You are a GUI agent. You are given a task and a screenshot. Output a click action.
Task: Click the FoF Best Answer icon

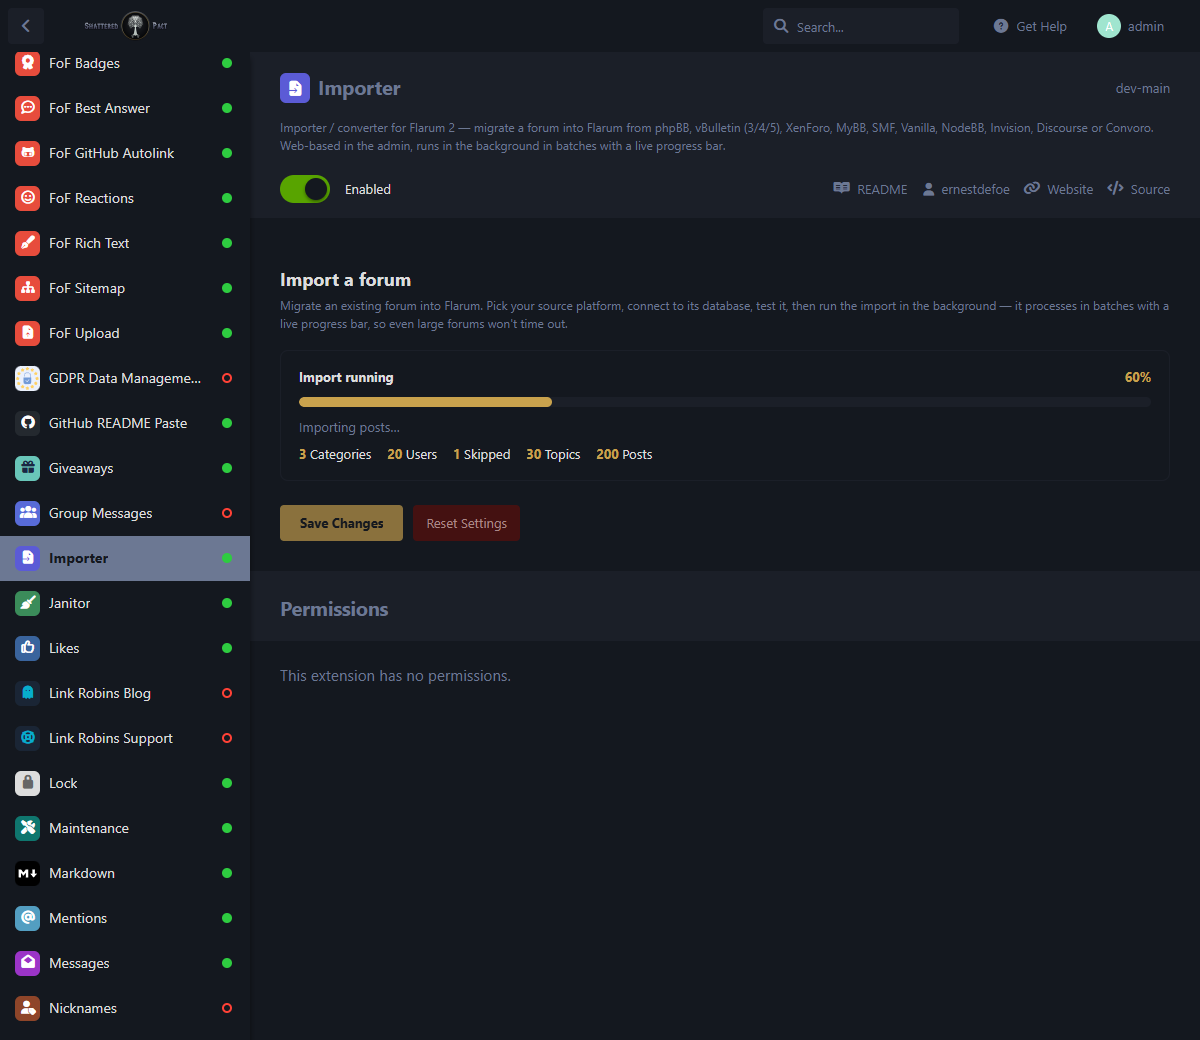[28, 108]
